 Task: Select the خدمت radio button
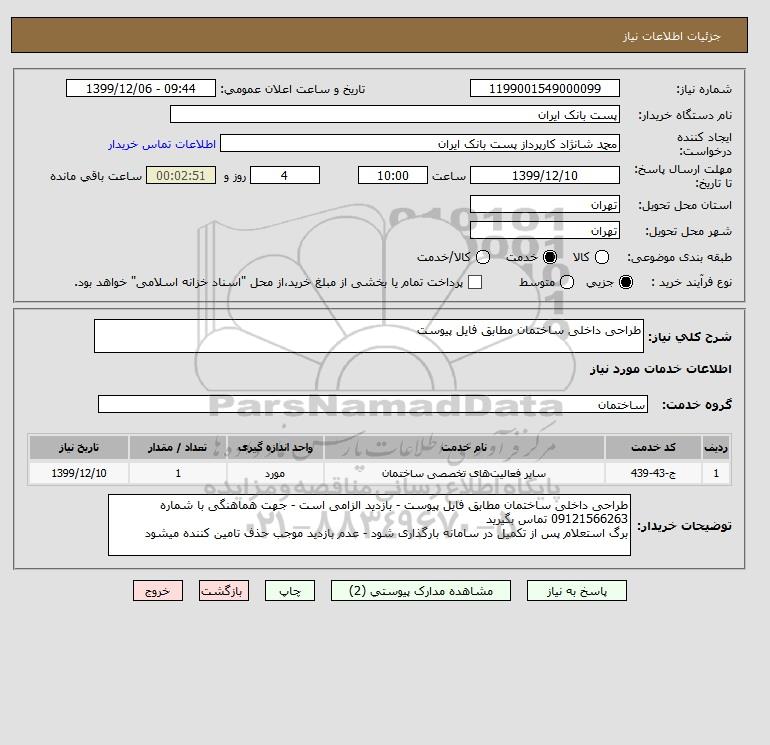click(550, 257)
